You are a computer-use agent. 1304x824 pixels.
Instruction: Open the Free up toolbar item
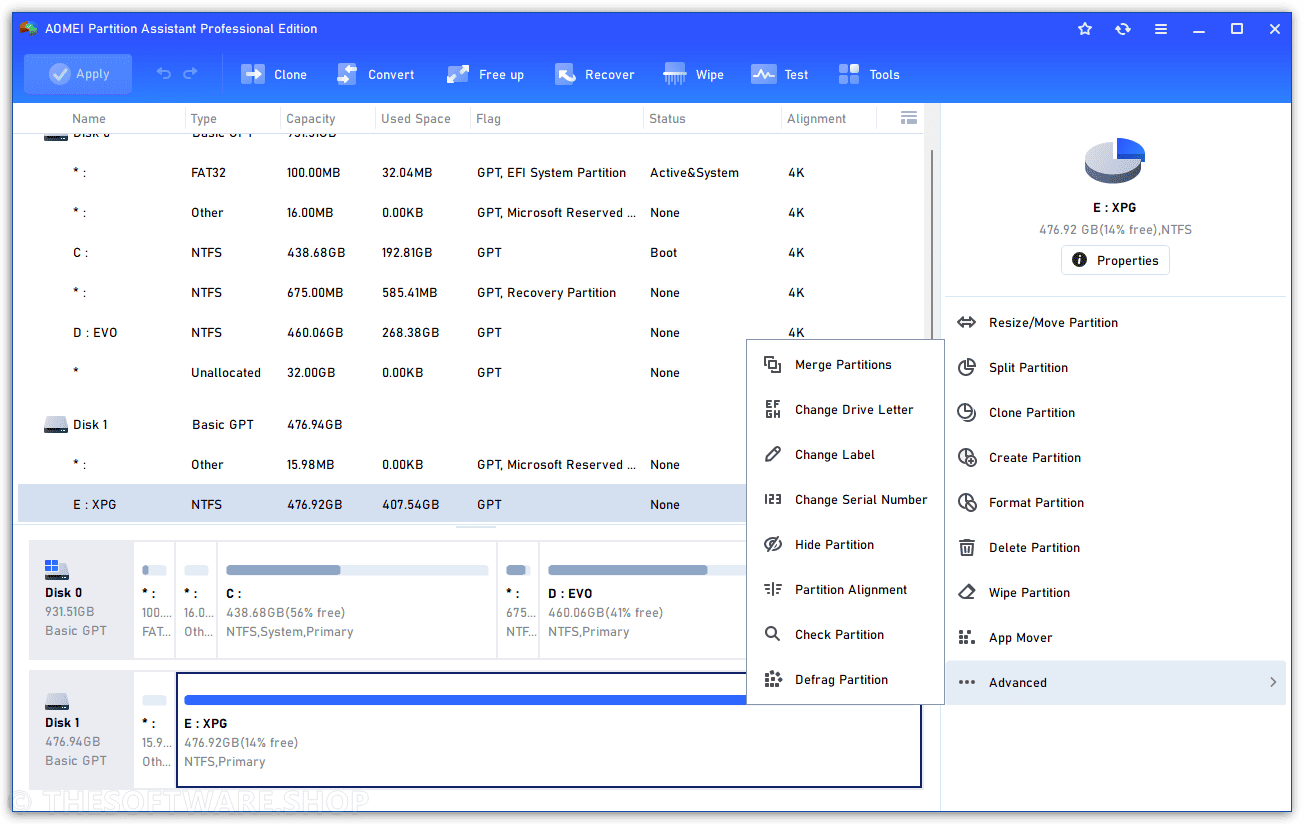pos(486,74)
